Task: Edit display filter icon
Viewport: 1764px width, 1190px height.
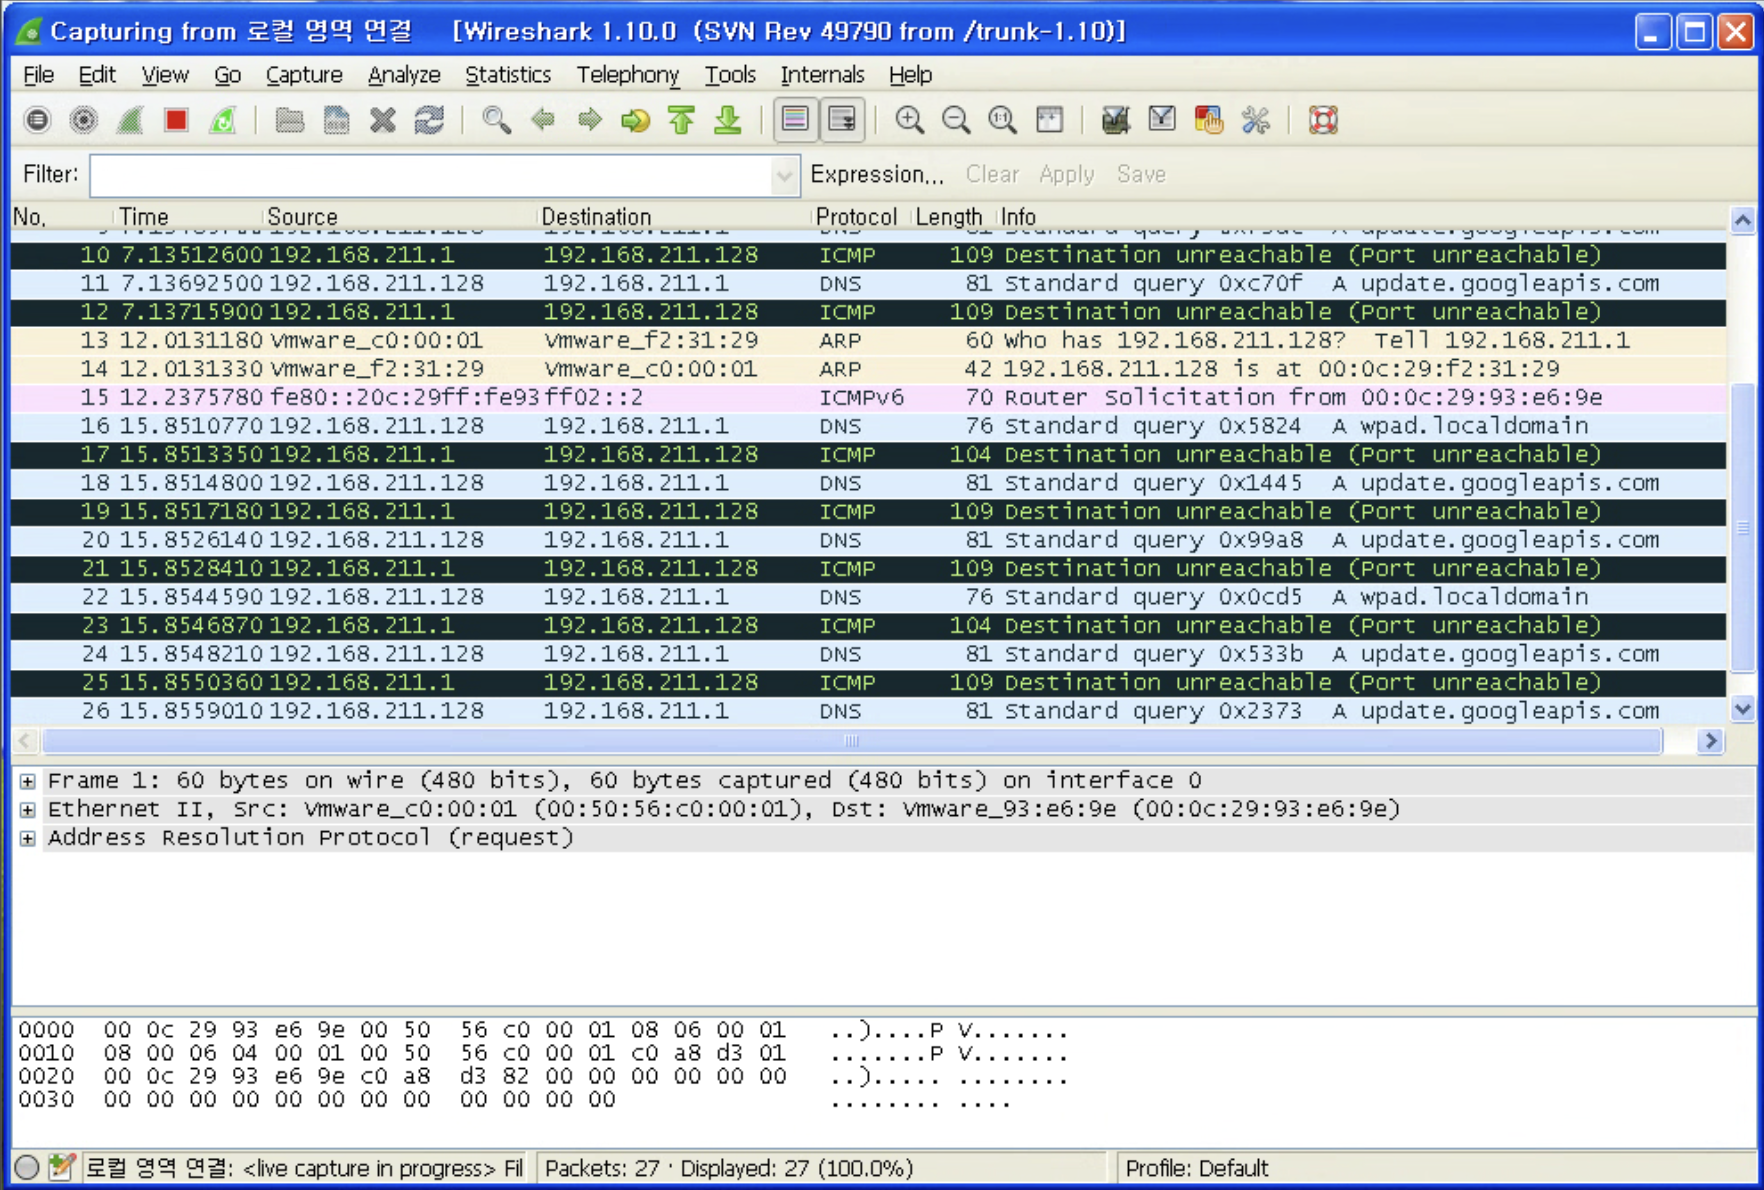Action: coord(1162,120)
